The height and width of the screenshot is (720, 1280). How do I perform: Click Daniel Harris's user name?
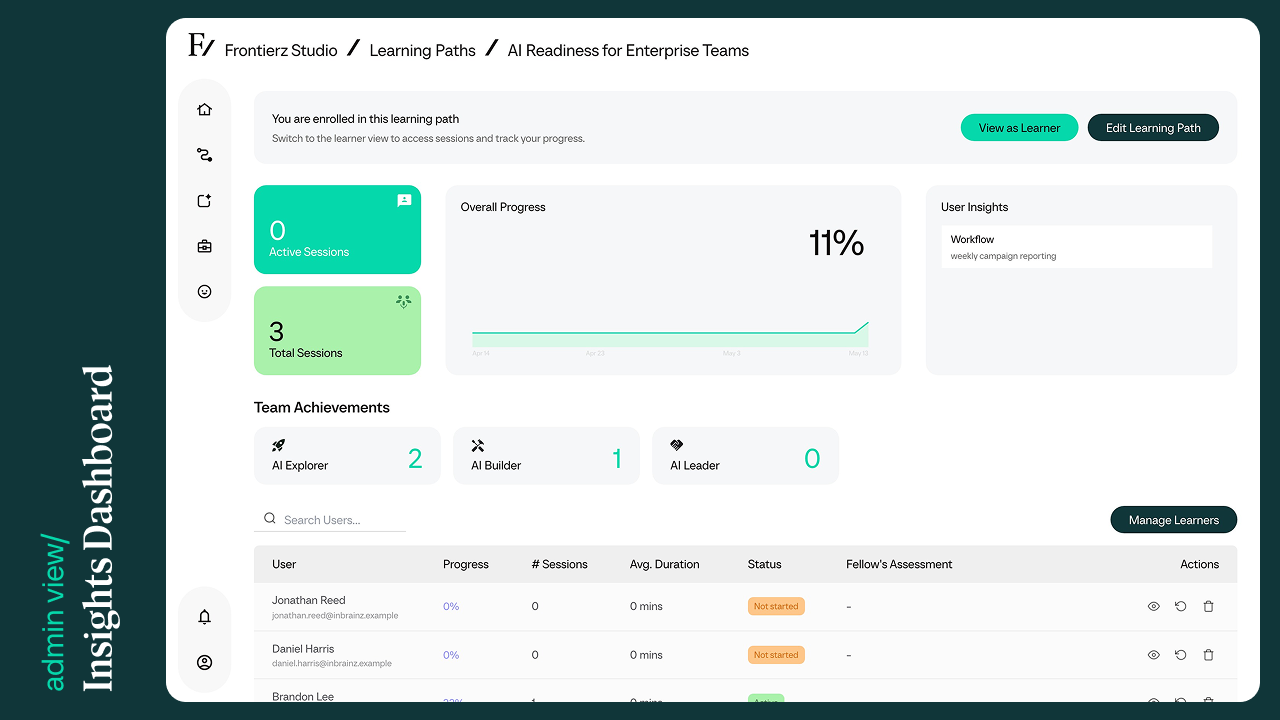pos(303,648)
